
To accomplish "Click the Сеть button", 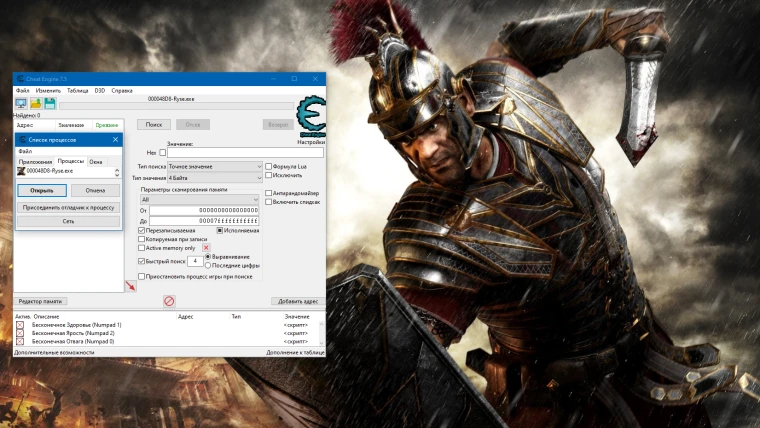I will [68, 222].
